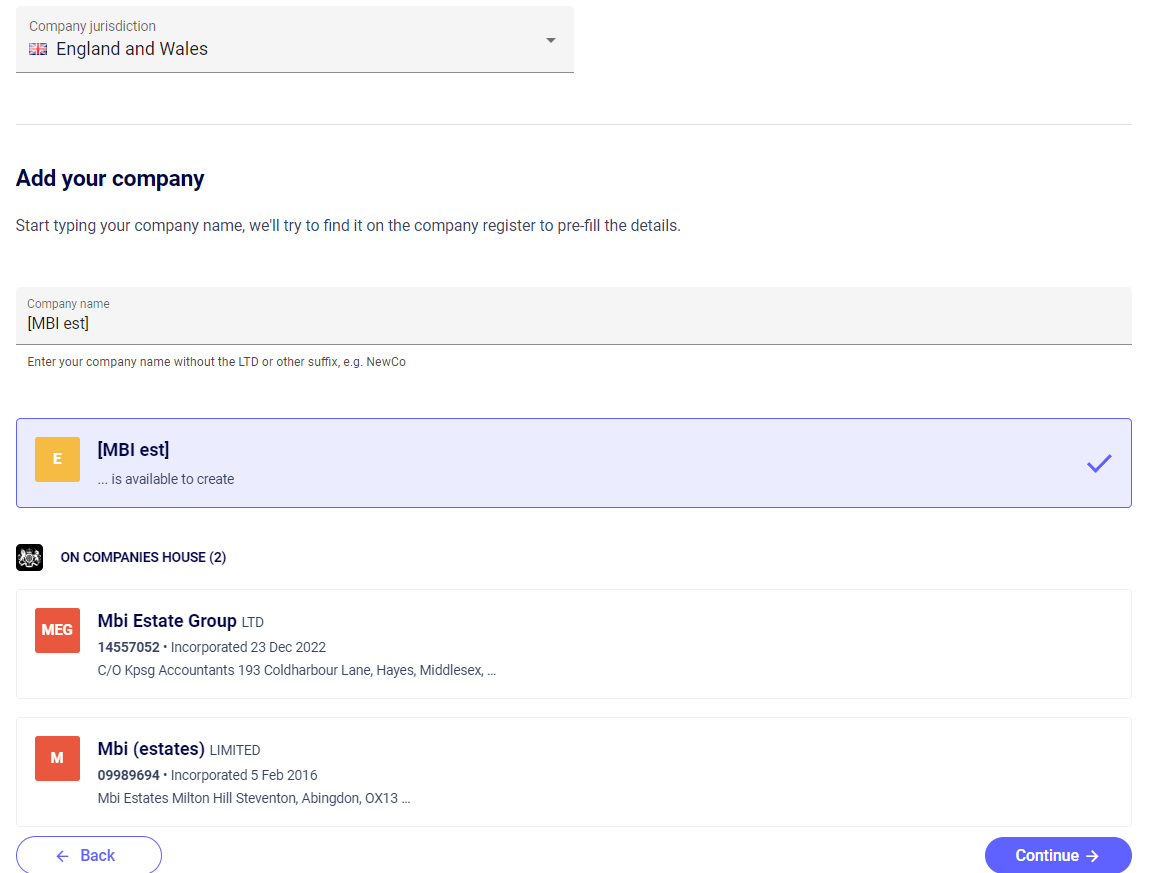
Task: Click company number 14557052
Action: 128,647
